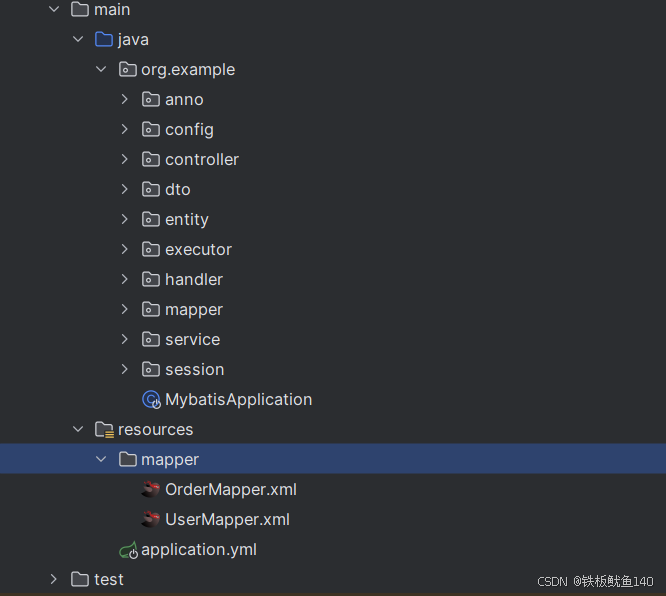Select the highlighted mapper folder name
Viewport: 666px width, 596px height.
pyautogui.click(x=170, y=460)
